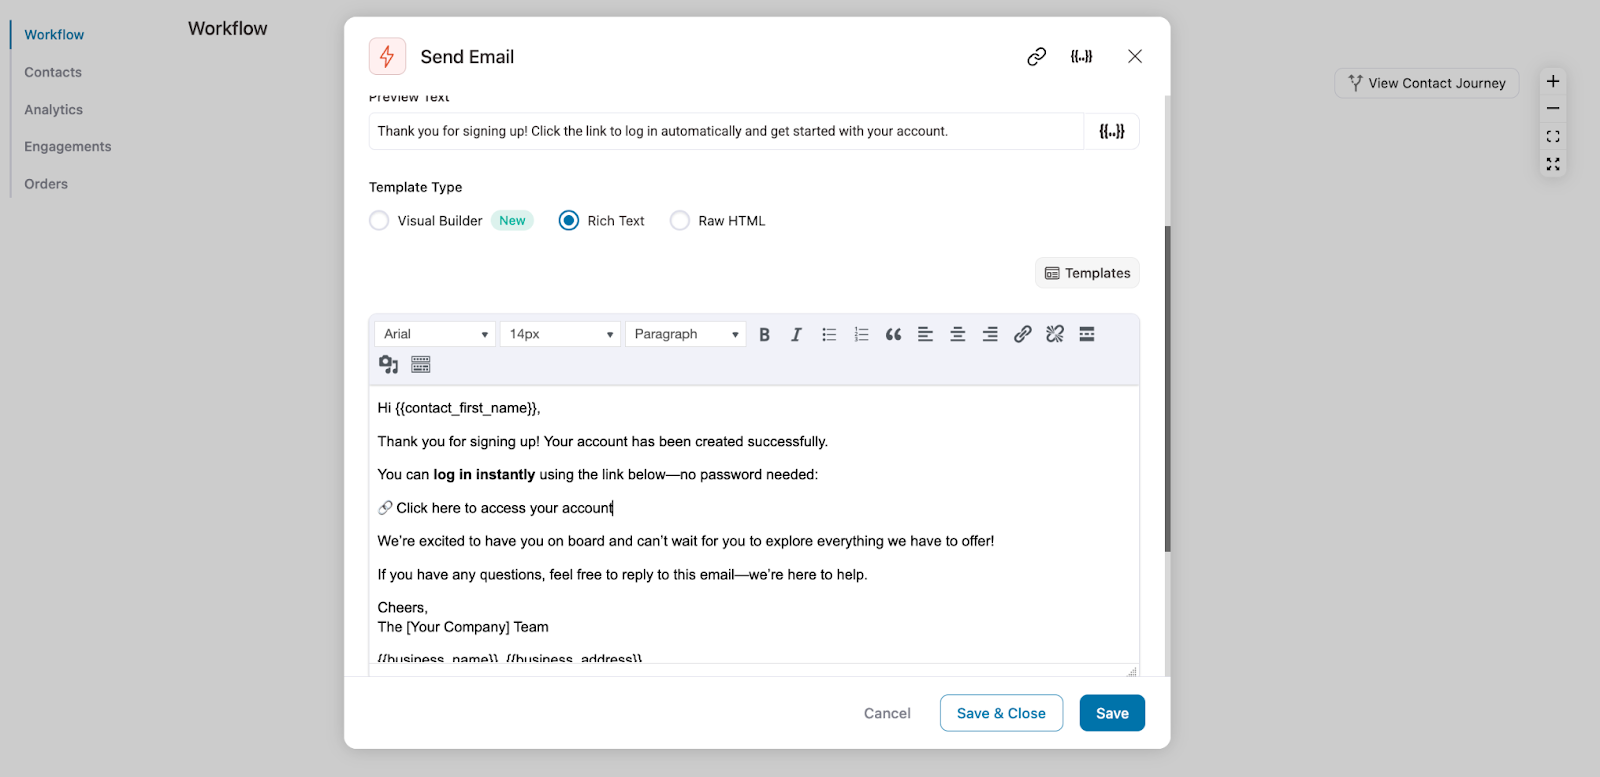
Task: Select the Rich Text template type
Action: pos(568,220)
